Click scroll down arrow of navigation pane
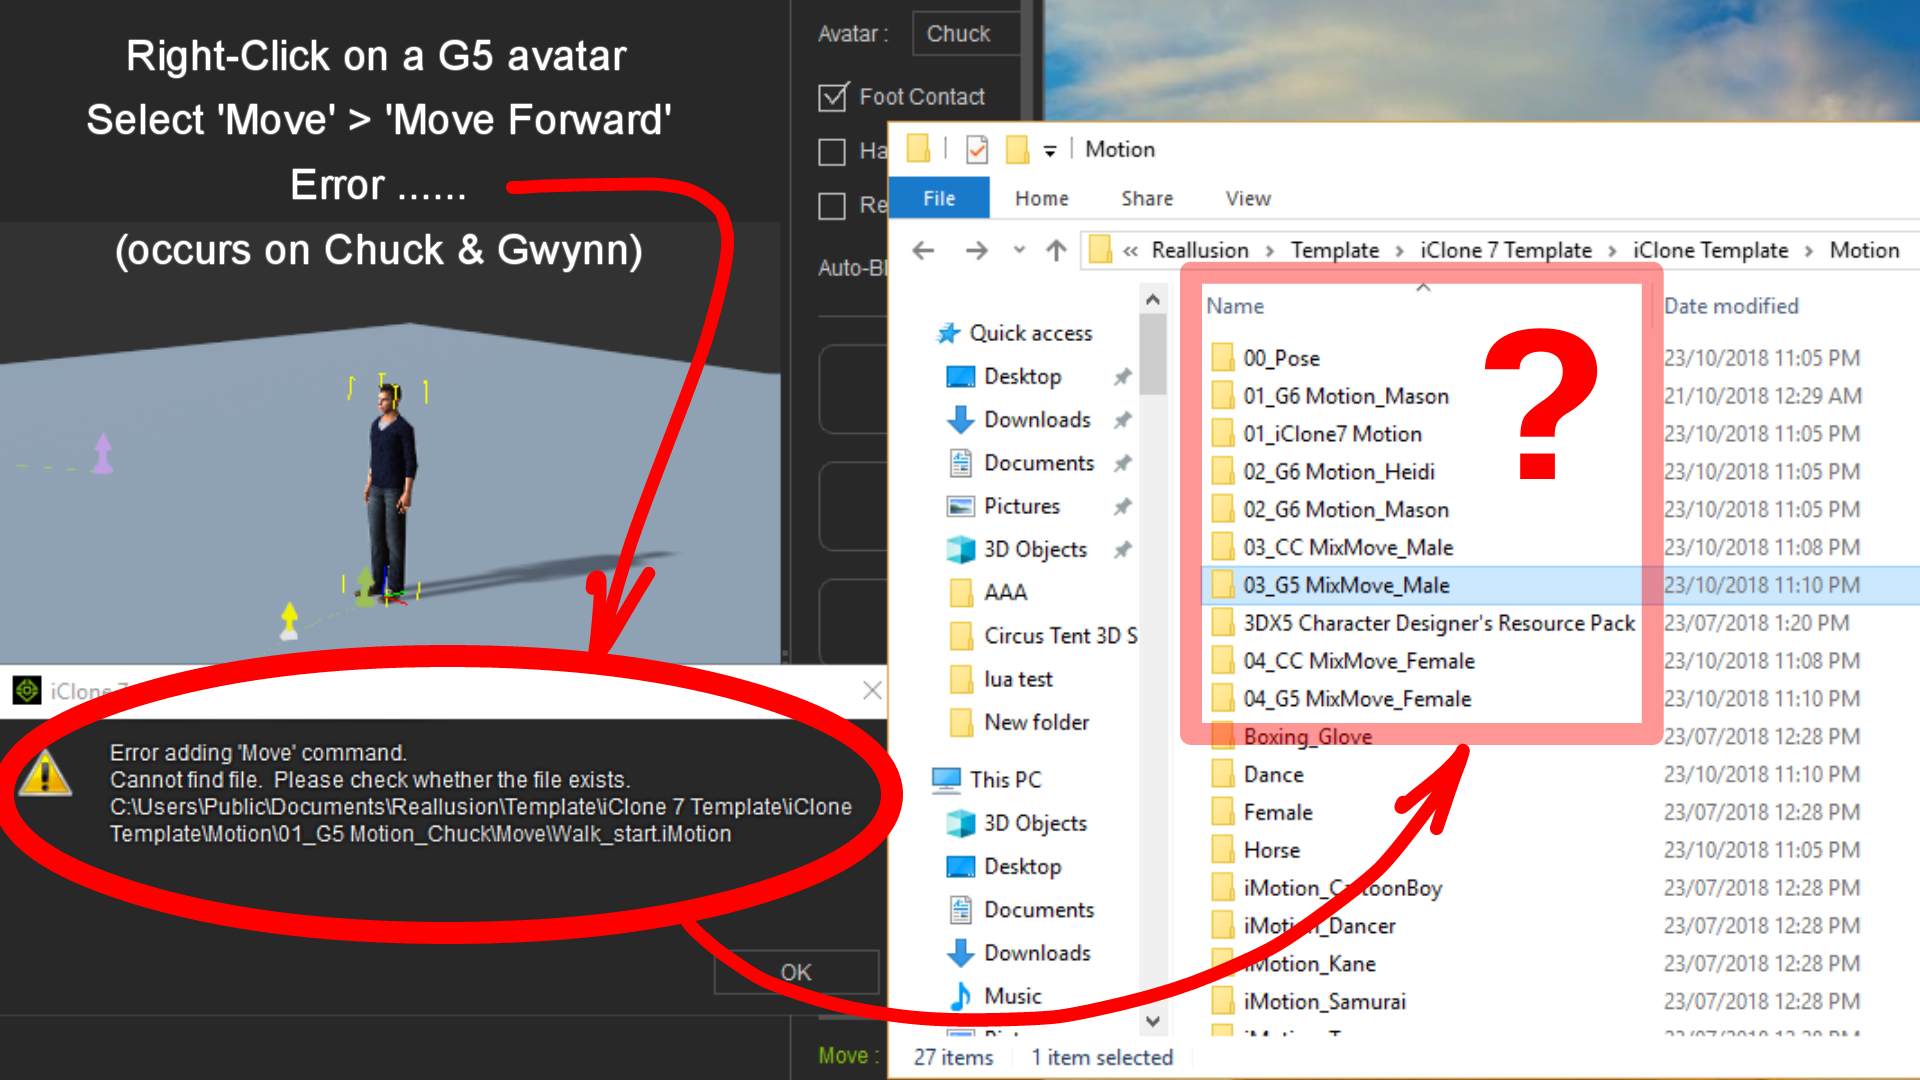The image size is (1920, 1080). click(1153, 1021)
